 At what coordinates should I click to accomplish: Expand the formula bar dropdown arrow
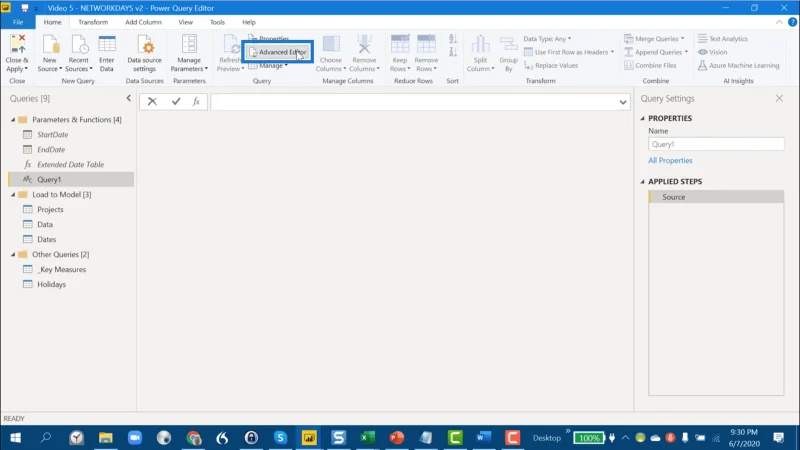(623, 102)
